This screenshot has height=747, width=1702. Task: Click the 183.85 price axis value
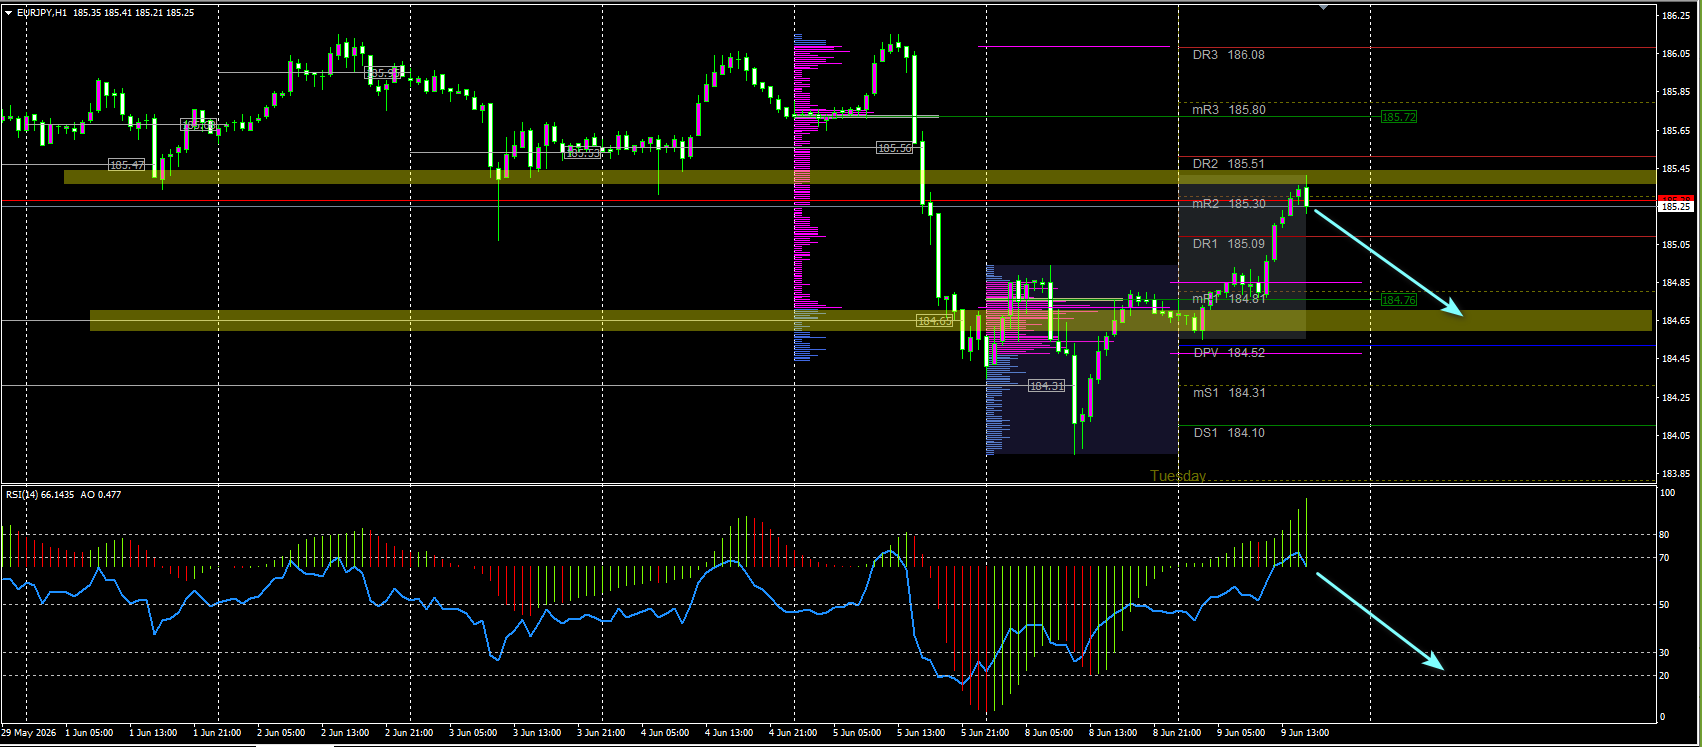pyautogui.click(x=1675, y=474)
